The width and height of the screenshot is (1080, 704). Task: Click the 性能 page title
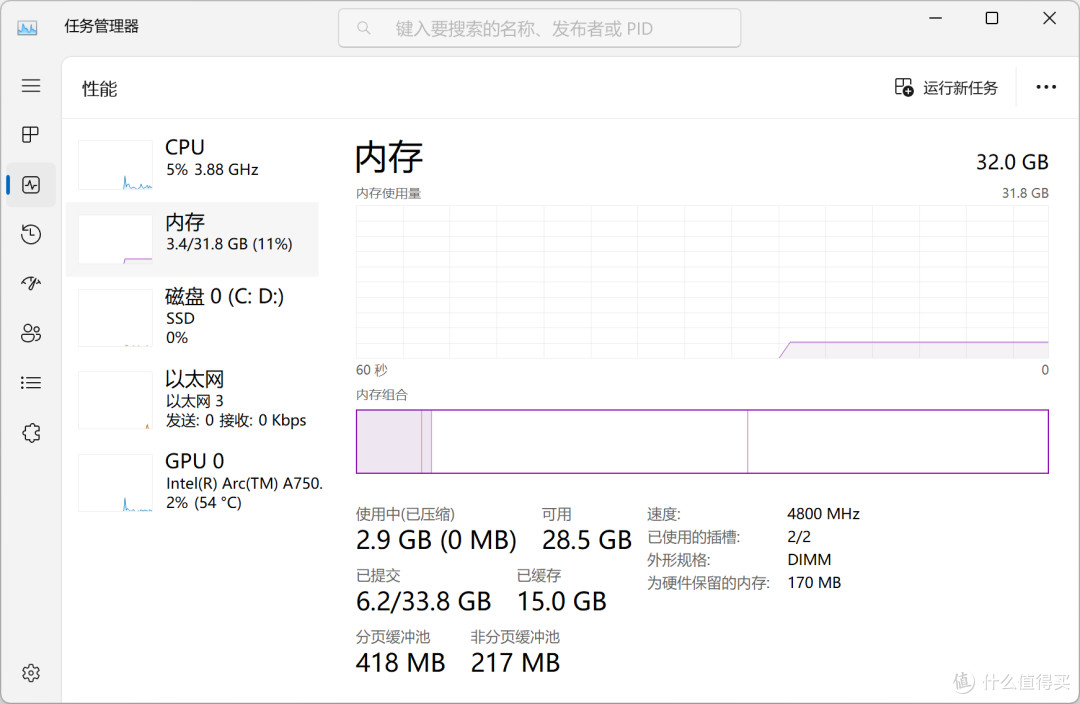point(100,89)
